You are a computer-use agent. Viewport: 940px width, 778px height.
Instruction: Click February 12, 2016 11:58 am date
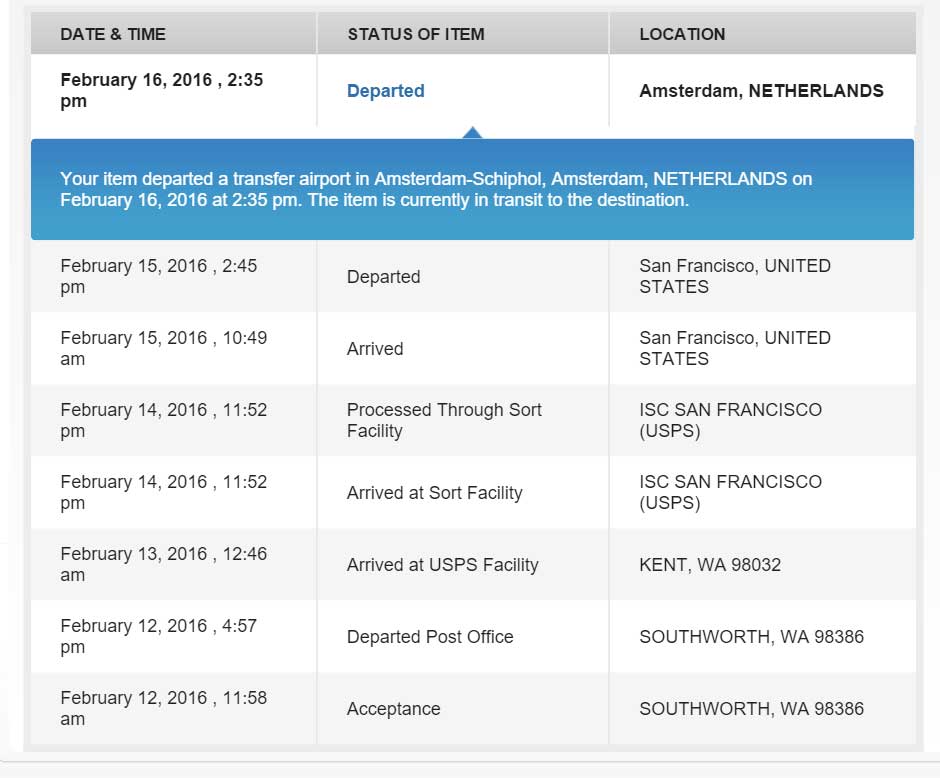click(x=163, y=708)
